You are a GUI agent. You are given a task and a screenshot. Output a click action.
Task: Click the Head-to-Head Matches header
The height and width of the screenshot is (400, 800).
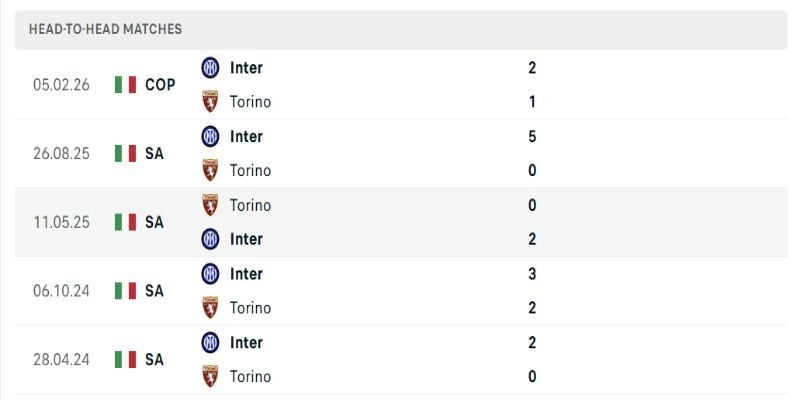[x=106, y=29]
